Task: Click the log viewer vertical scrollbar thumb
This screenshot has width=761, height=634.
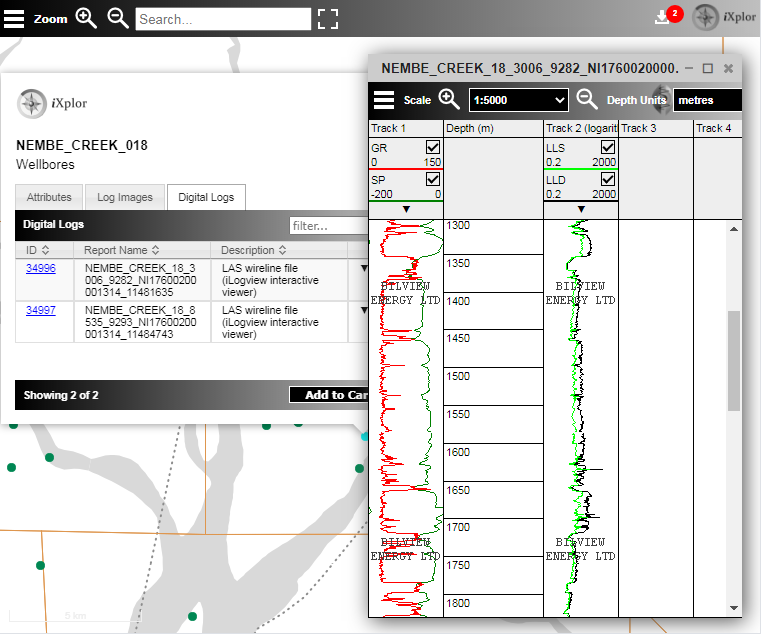Action: (x=734, y=360)
